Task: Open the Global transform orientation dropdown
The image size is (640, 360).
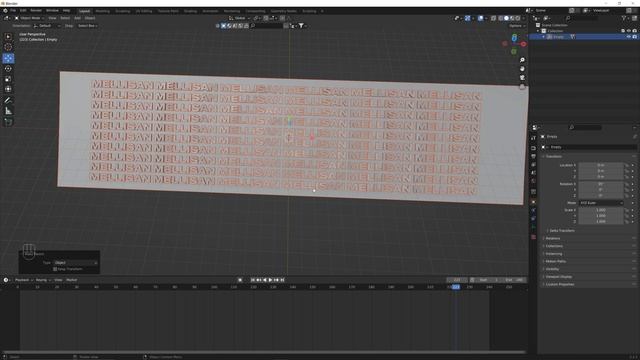Action: tap(239, 18)
